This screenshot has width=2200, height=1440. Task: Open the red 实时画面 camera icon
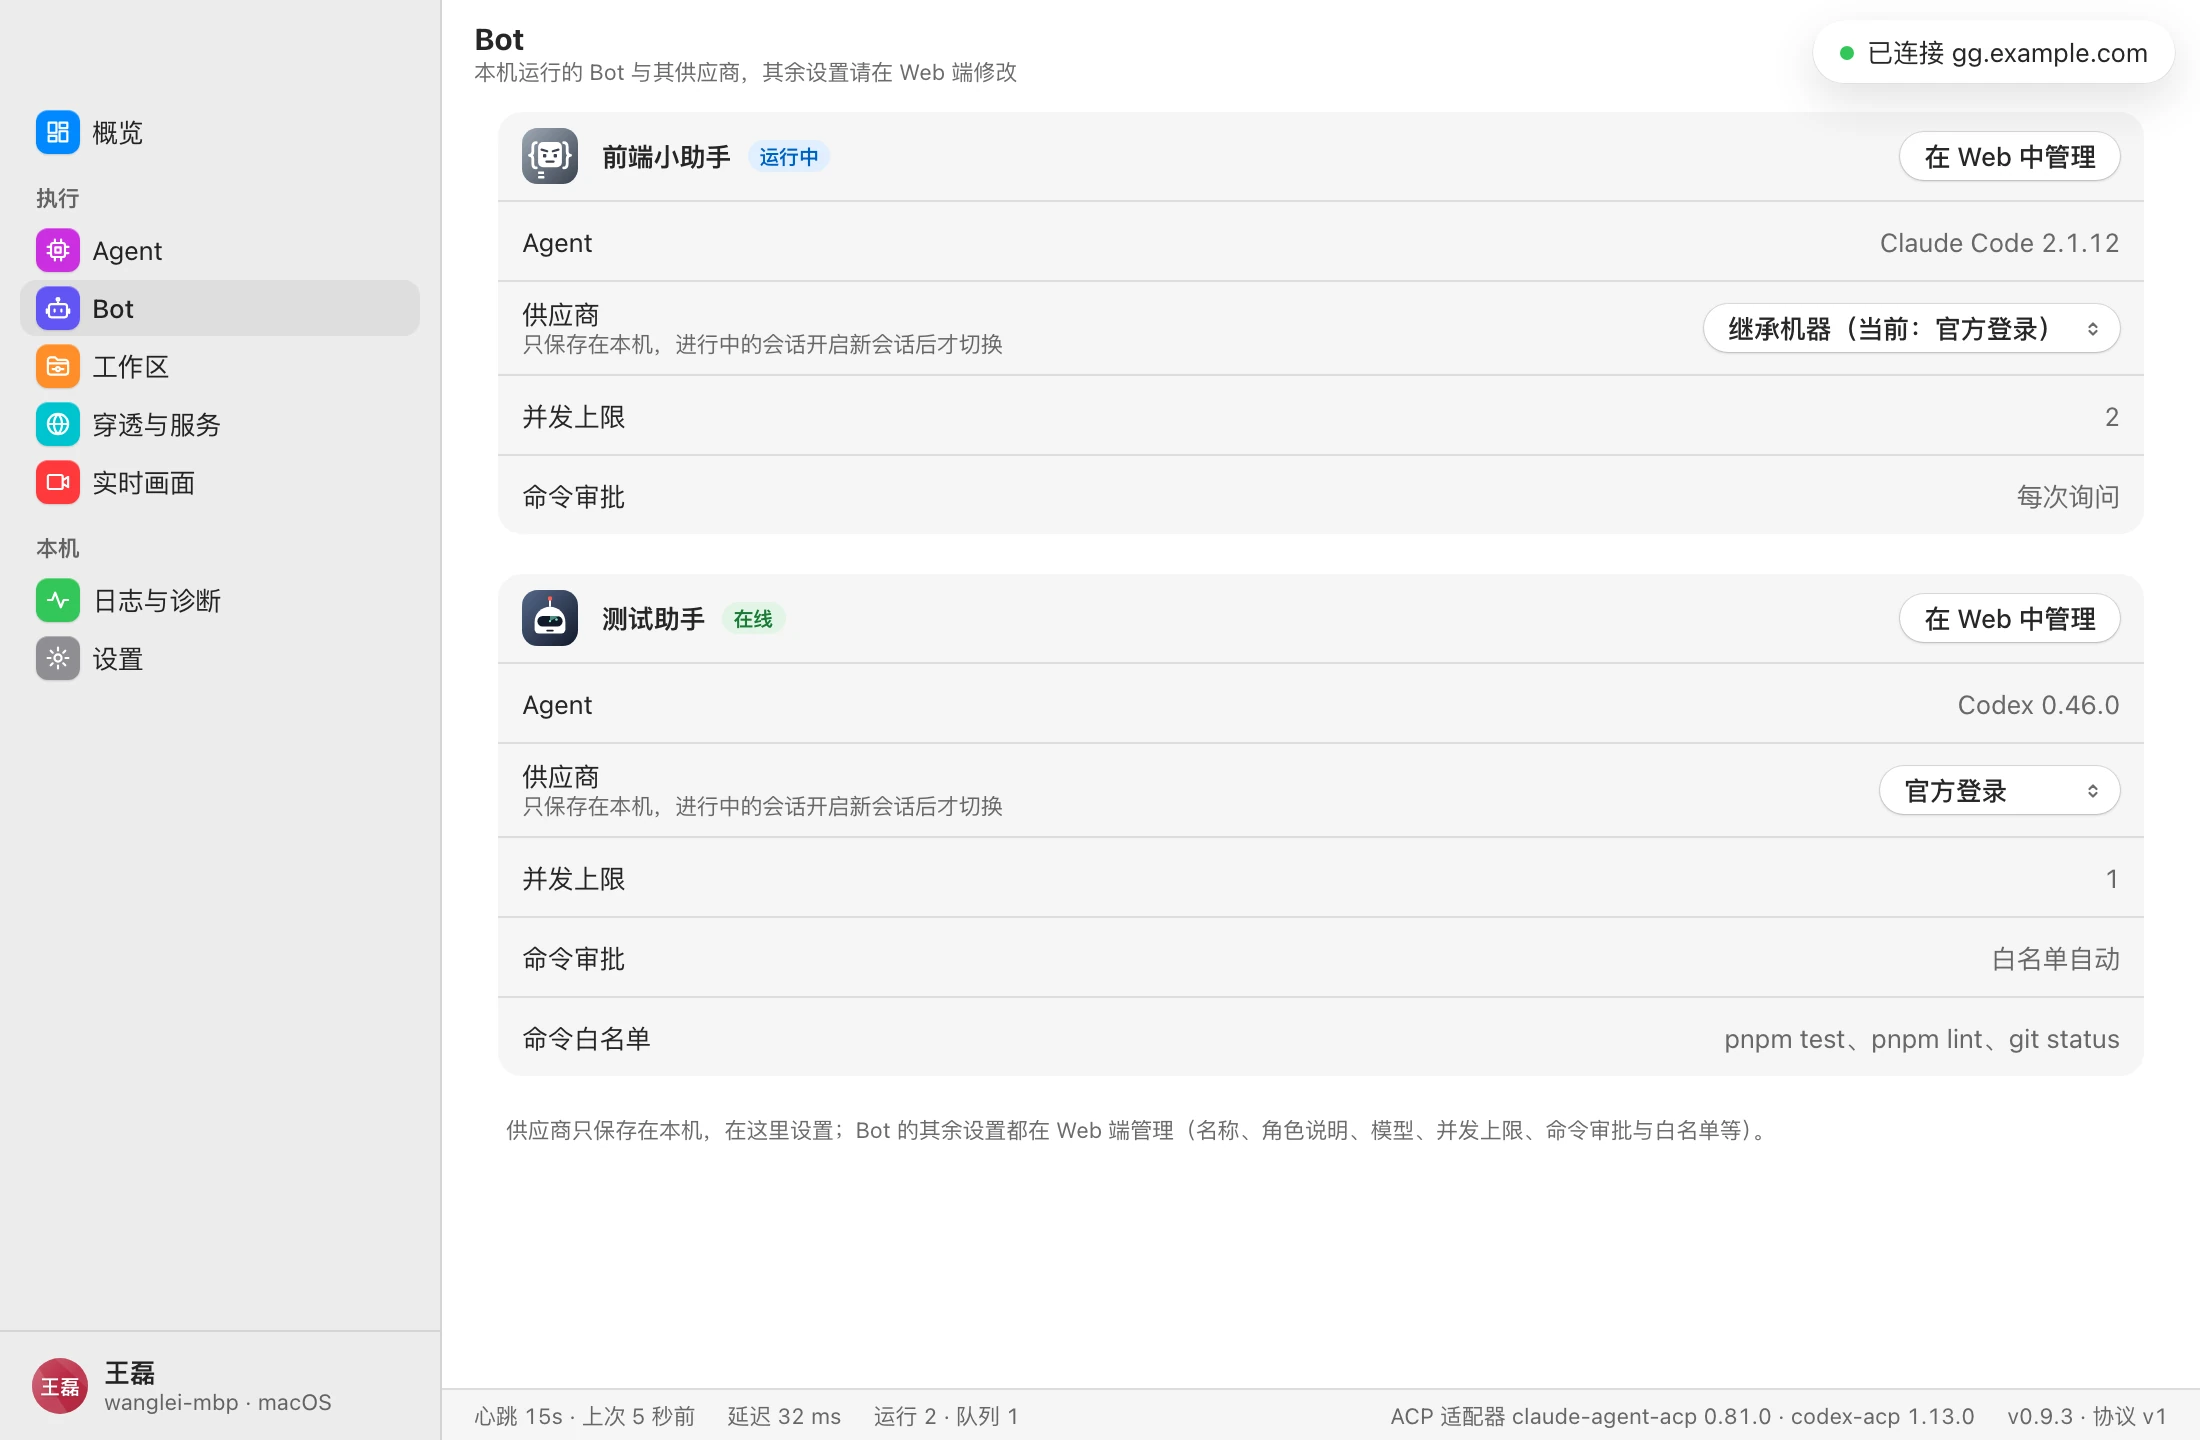pyautogui.click(x=58, y=482)
